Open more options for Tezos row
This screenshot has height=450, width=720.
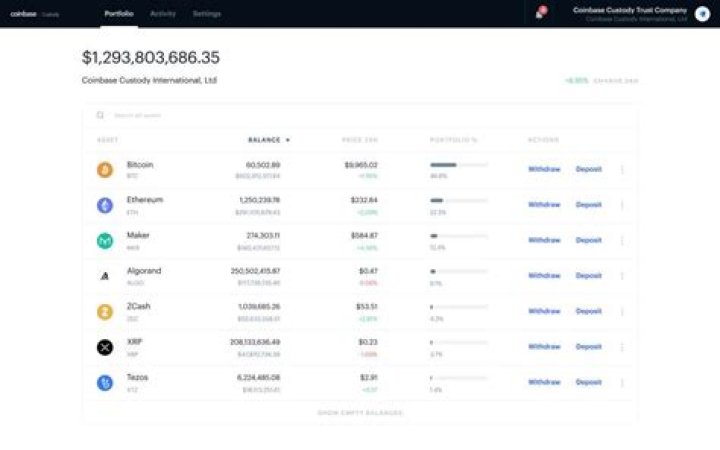(622, 382)
